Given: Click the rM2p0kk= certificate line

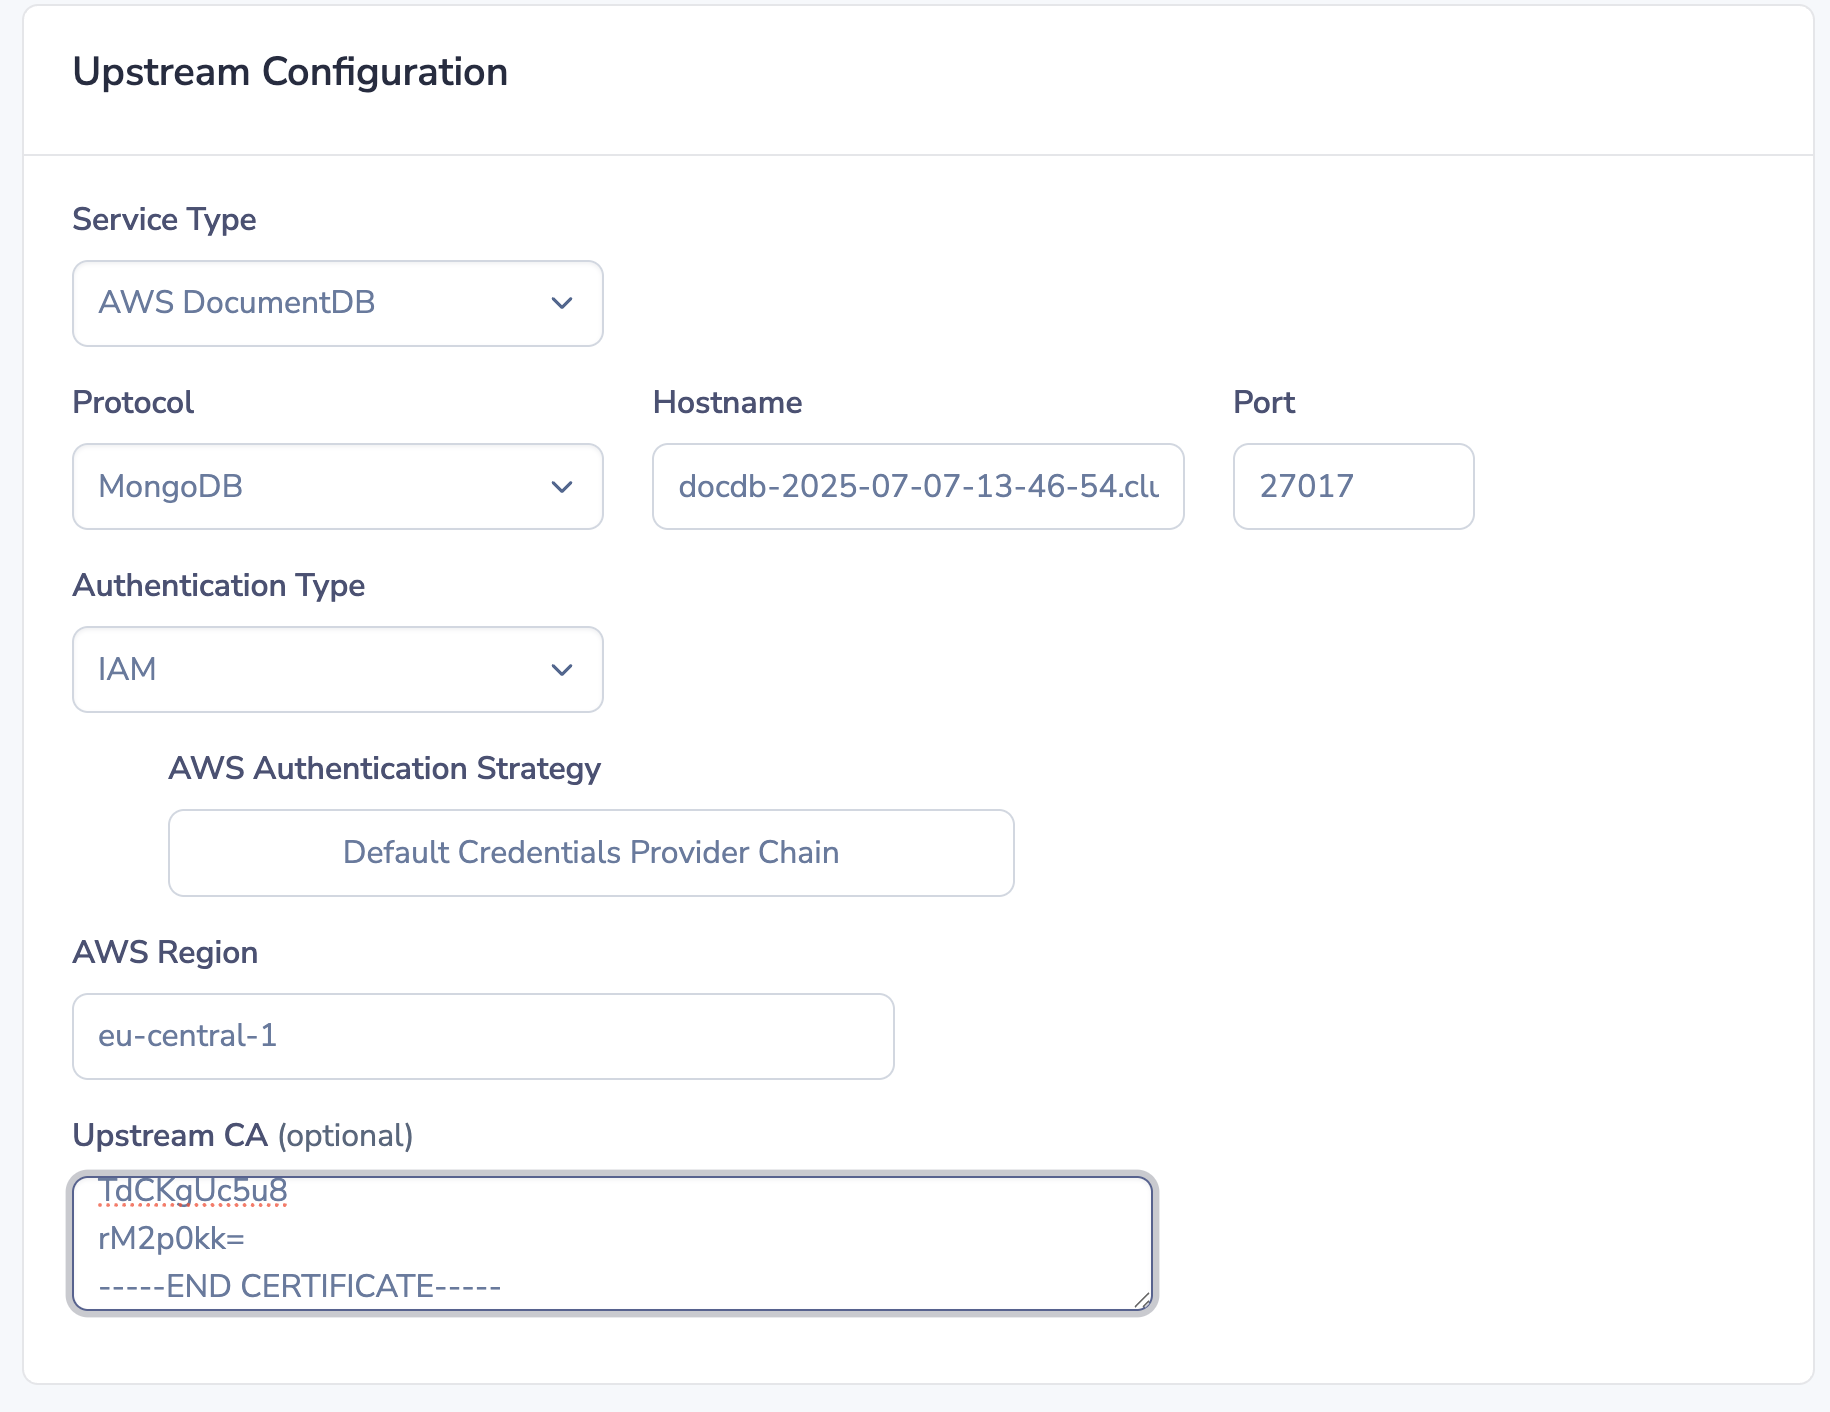Looking at the screenshot, I should pos(172,1239).
